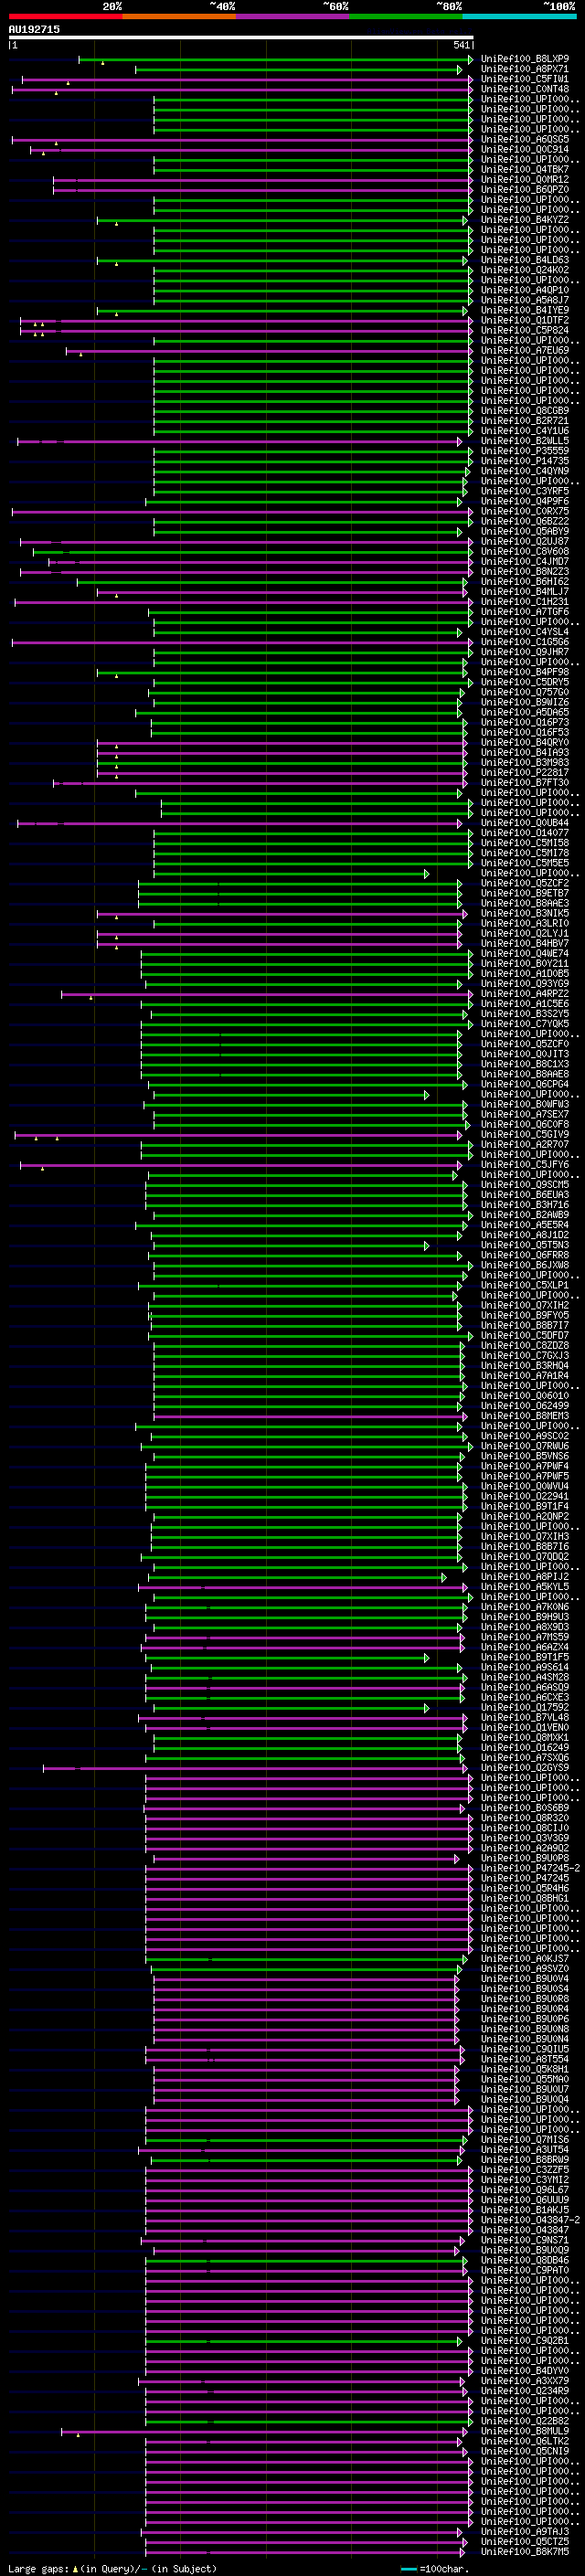Click hit label UniRef100_B7FT30
The width and height of the screenshot is (585, 2576).
tap(525, 783)
